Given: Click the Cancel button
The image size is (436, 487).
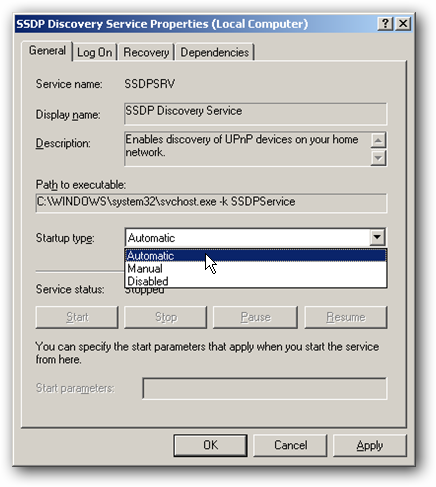Looking at the screenshot, I should tap(290, 445).
